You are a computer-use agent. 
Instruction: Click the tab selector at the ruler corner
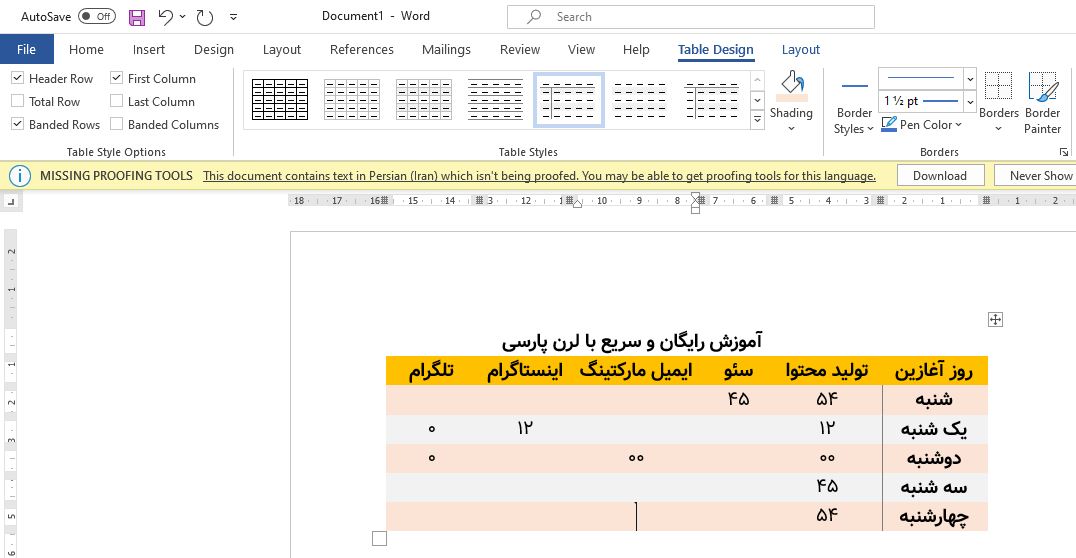click(x=11, y=201)
